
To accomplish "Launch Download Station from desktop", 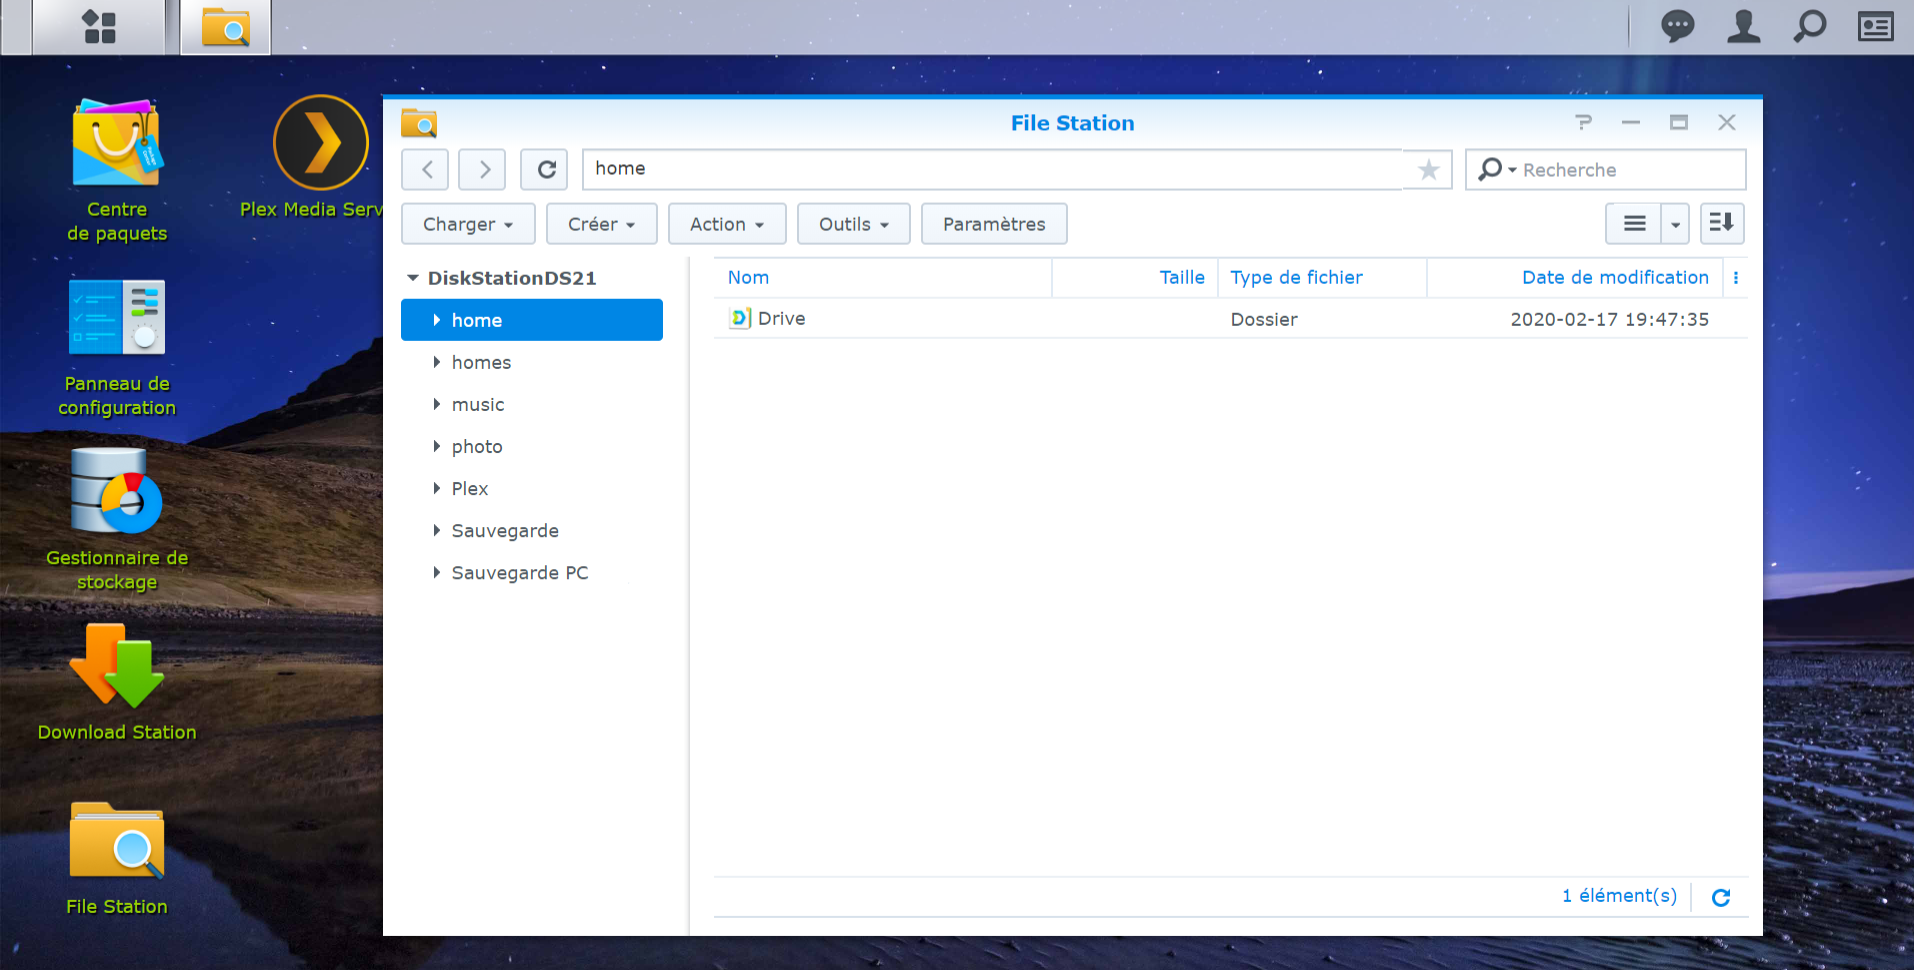I will pyautogui.click(x=117, y=666).
